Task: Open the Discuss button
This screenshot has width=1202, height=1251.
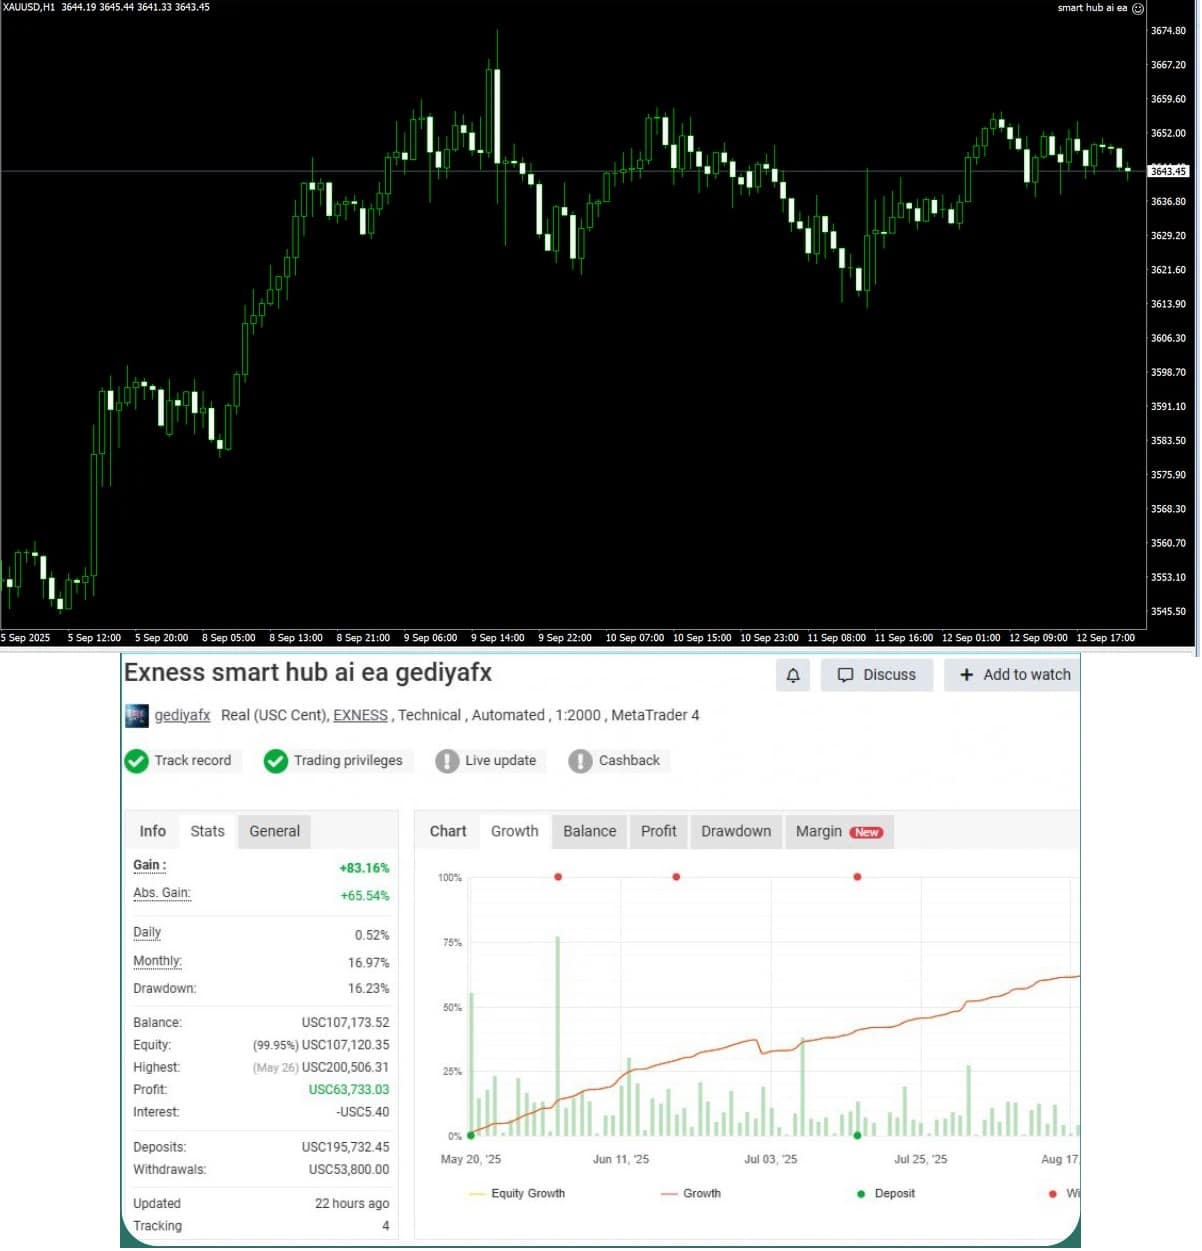Action: tap(877, 675)
